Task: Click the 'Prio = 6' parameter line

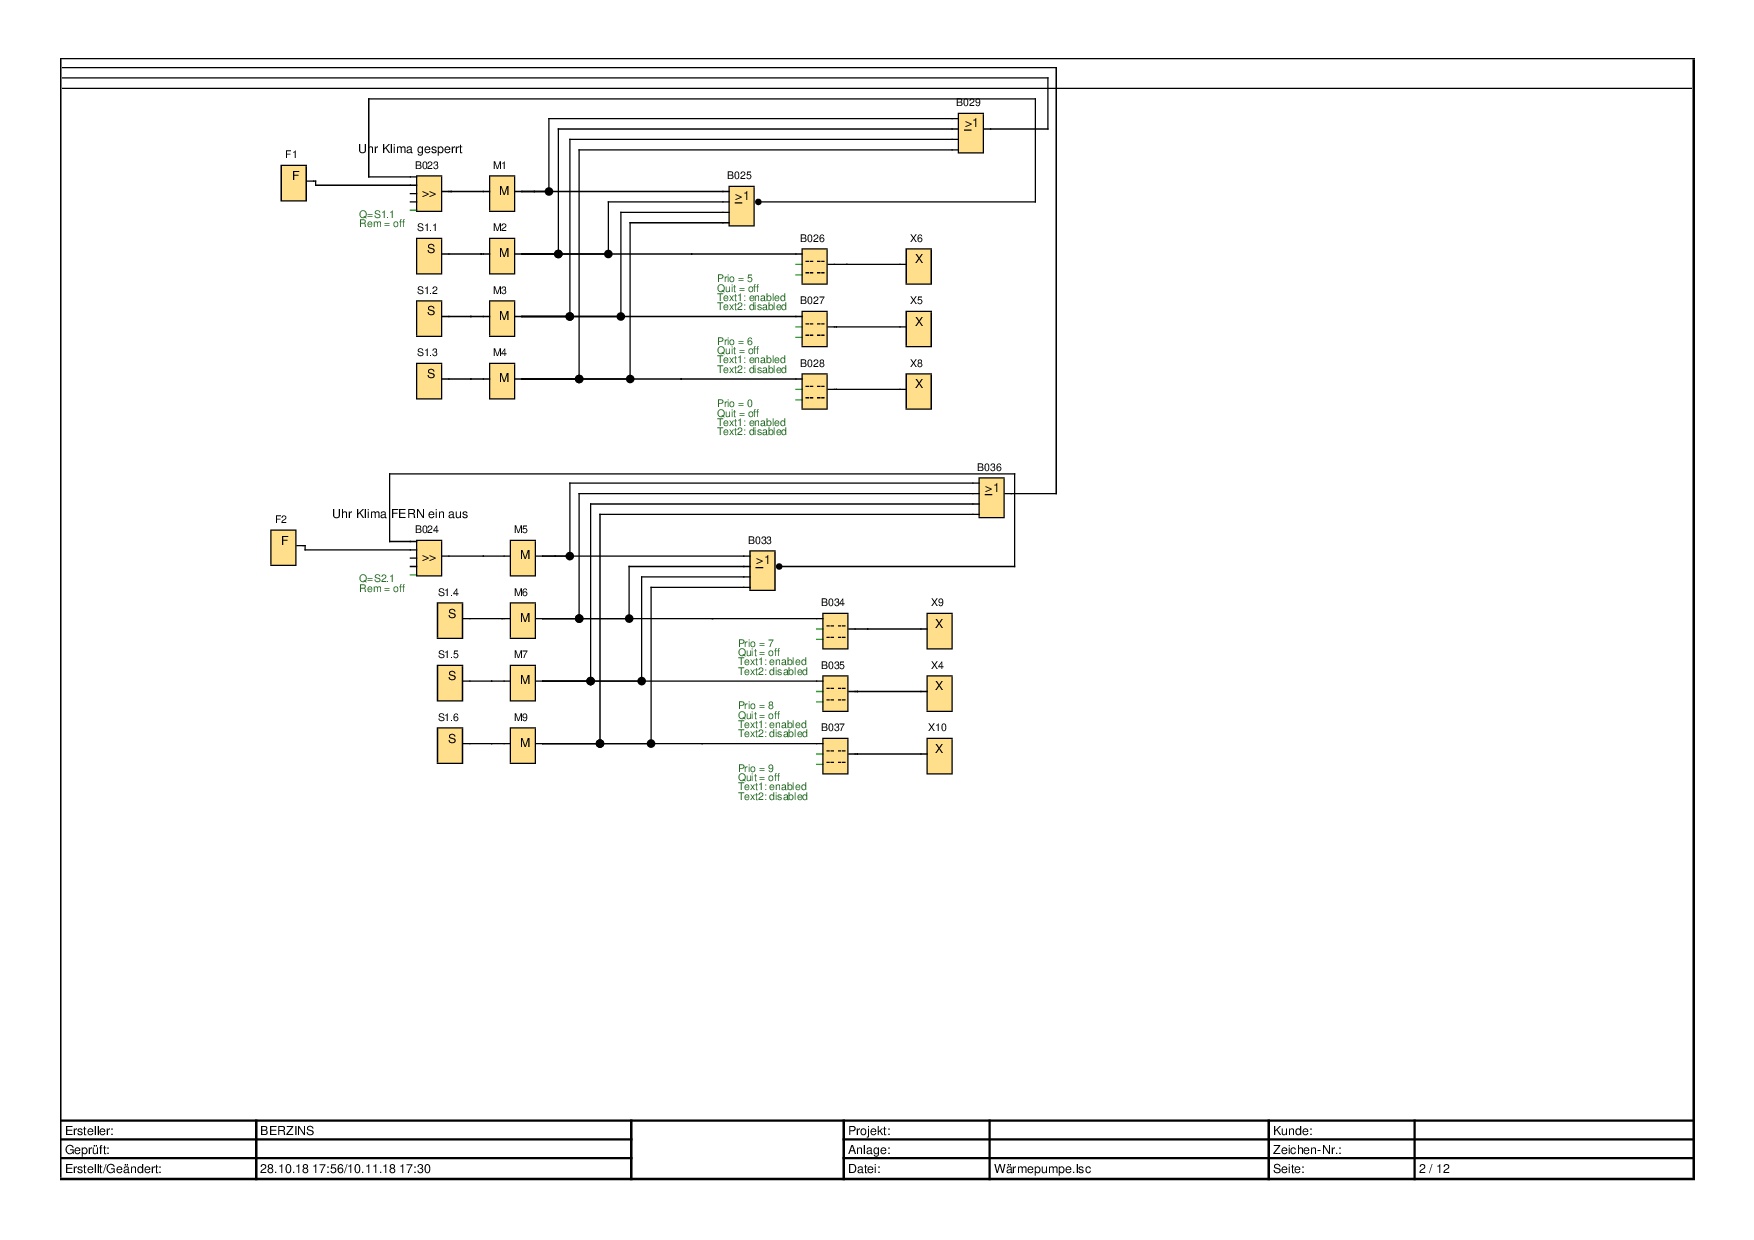Action: pyautogui.click(x=735, y=342)
